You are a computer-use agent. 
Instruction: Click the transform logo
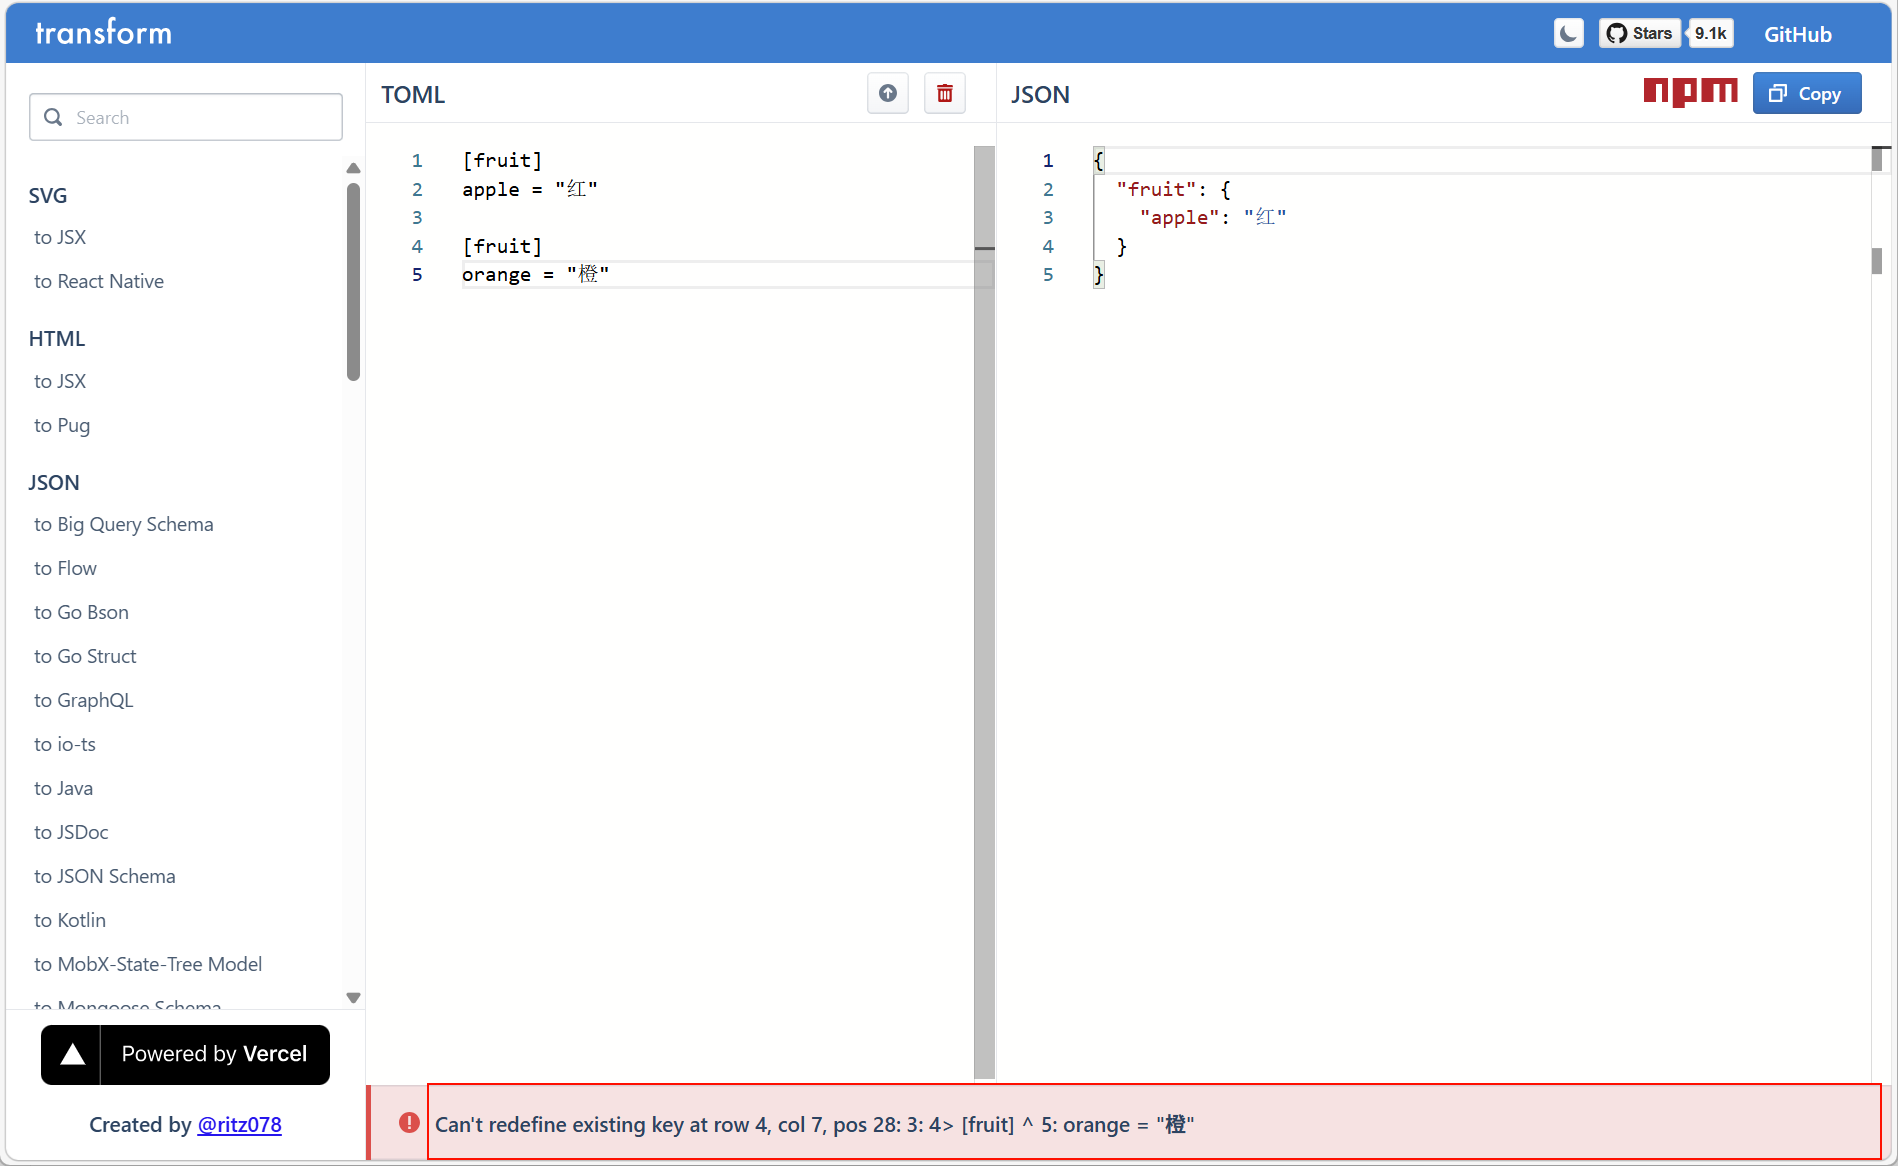[103, 33]
